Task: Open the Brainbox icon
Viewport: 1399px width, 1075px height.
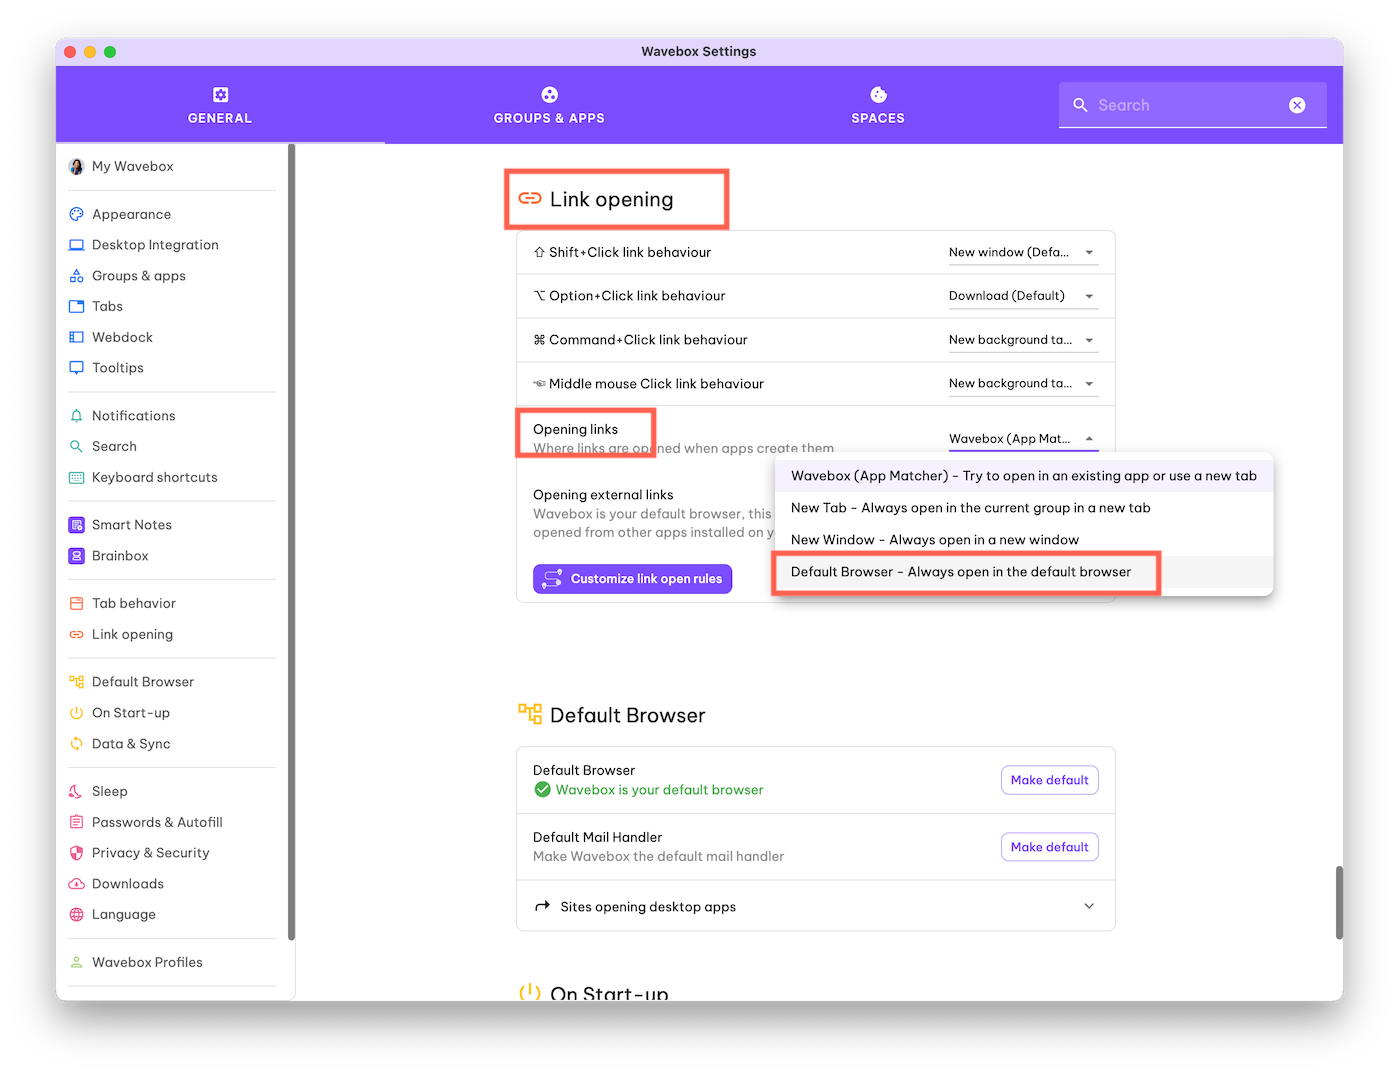Action: (x=76, y=556)
